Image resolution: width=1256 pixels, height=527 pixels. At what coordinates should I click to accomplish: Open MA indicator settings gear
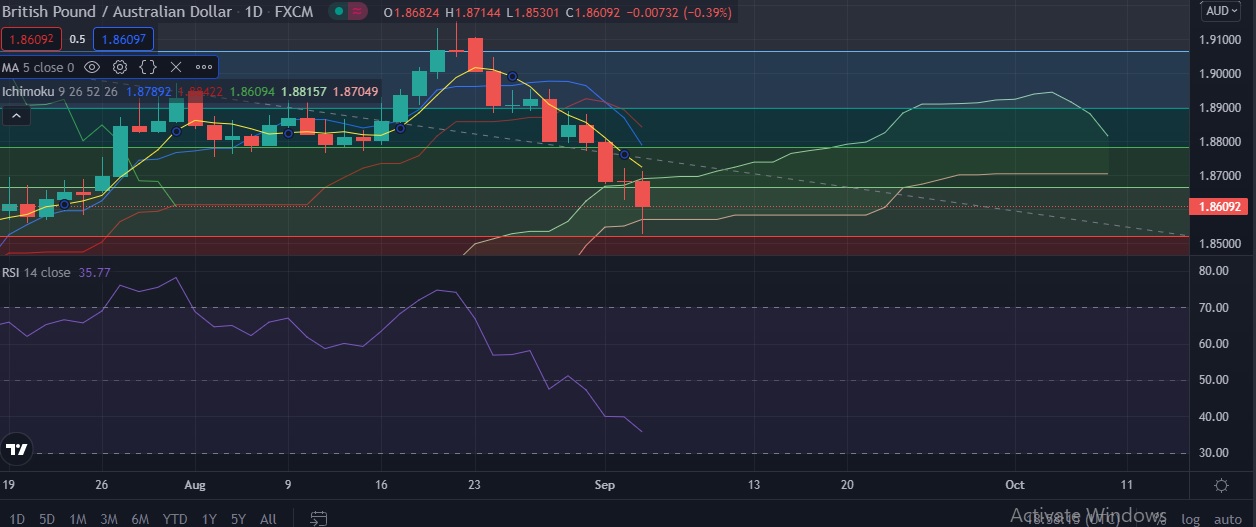[x=120, y=67]
